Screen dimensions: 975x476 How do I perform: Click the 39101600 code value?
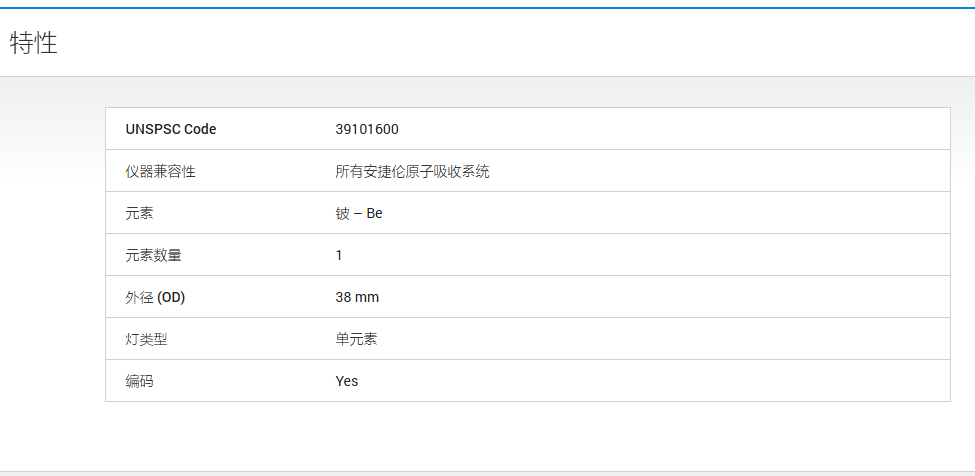click(x=367, y=129)
